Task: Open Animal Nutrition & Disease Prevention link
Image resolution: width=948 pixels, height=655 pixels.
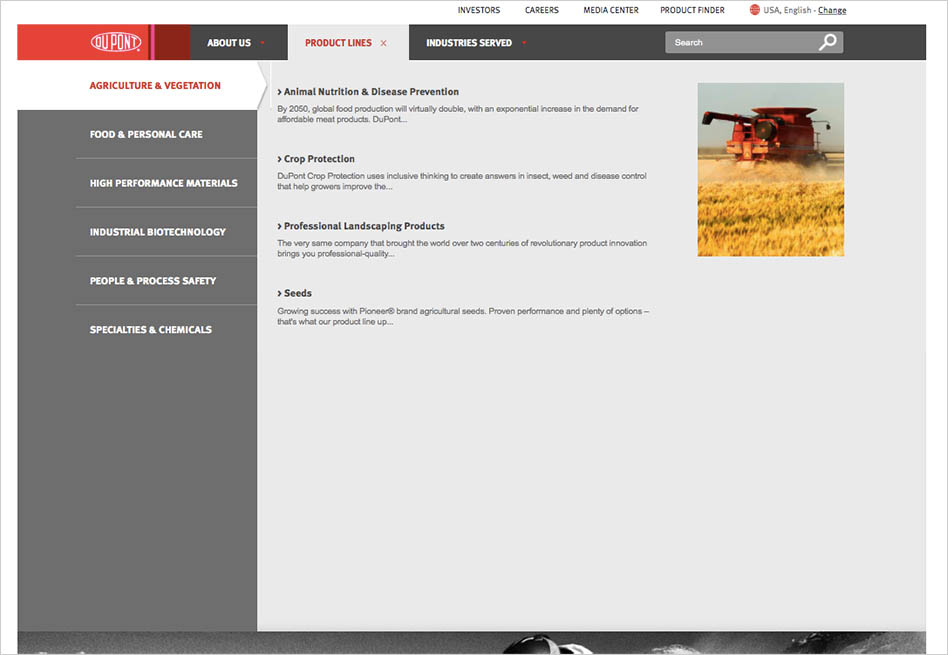Action: tap(370, 92)
